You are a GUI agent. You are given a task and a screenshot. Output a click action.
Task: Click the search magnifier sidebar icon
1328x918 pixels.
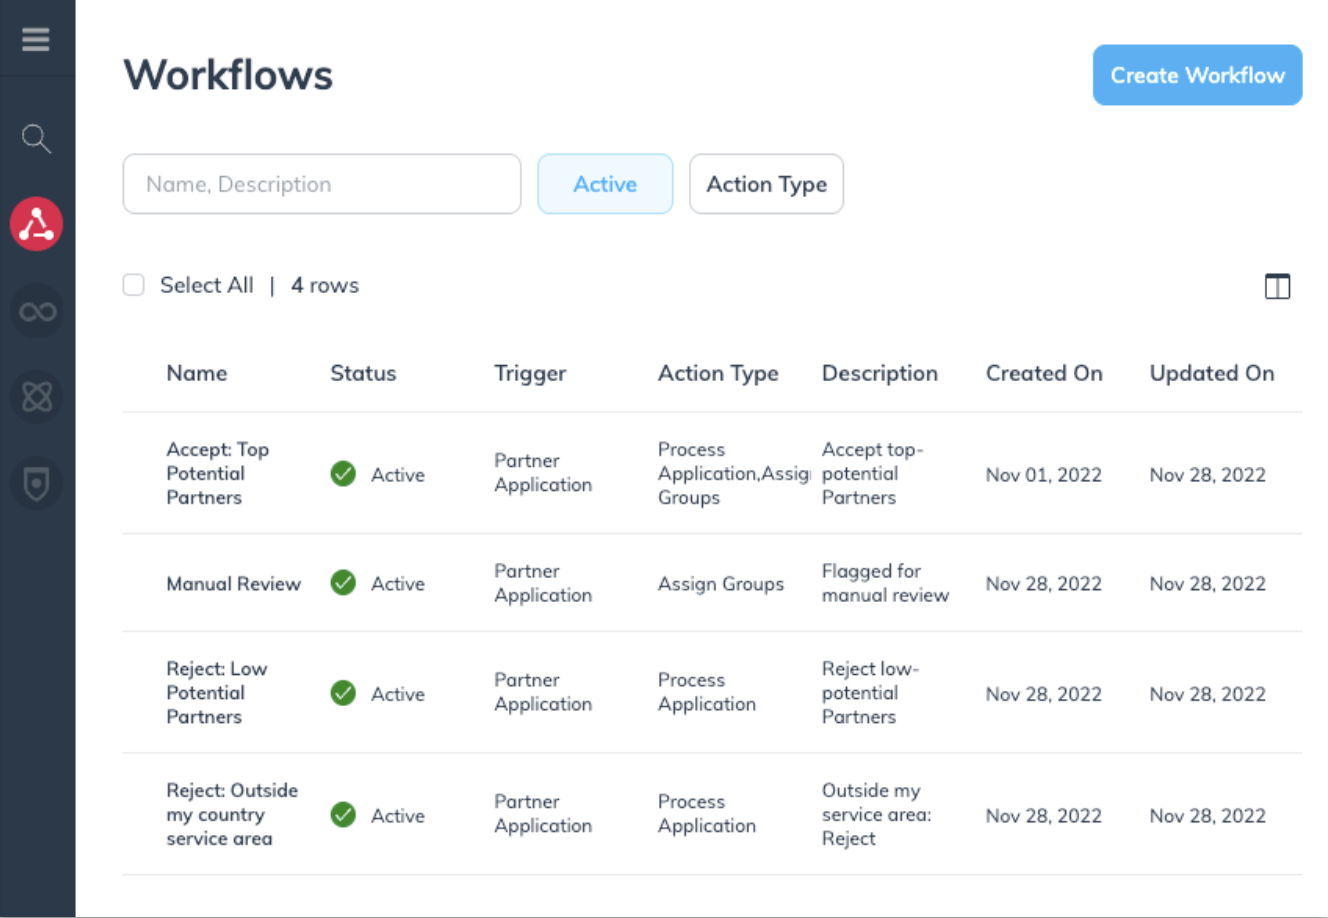tap(36, 138)
